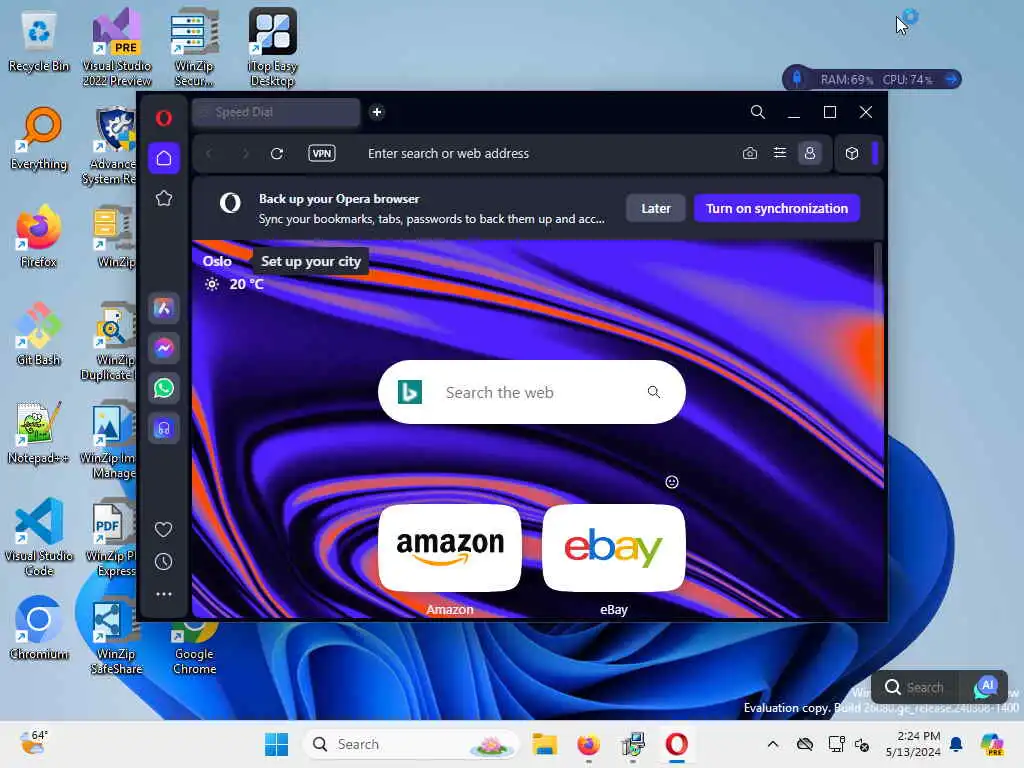Viewport: 1024px width, 768px height.
Task: Click Set up your city tooltip
Action: tap(311, 261)
